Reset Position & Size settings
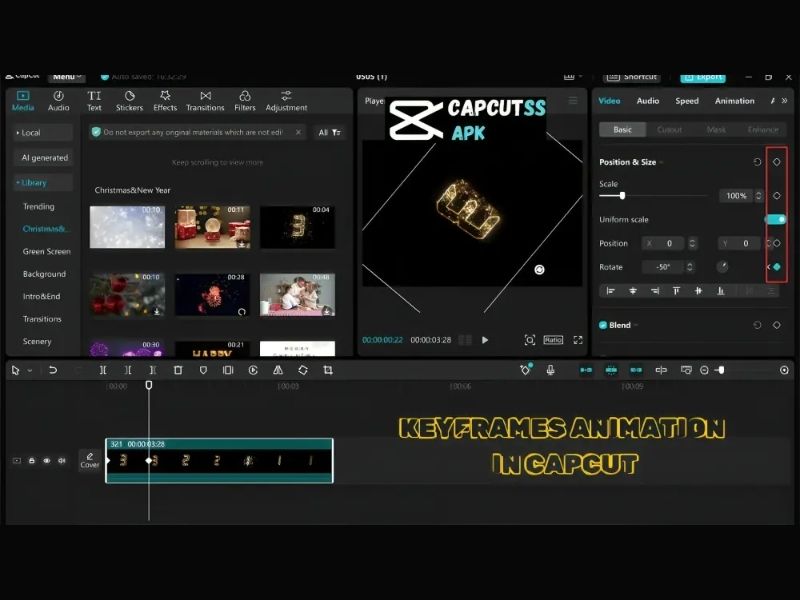The width and height of the screenshot is (800, 600). 757,162
